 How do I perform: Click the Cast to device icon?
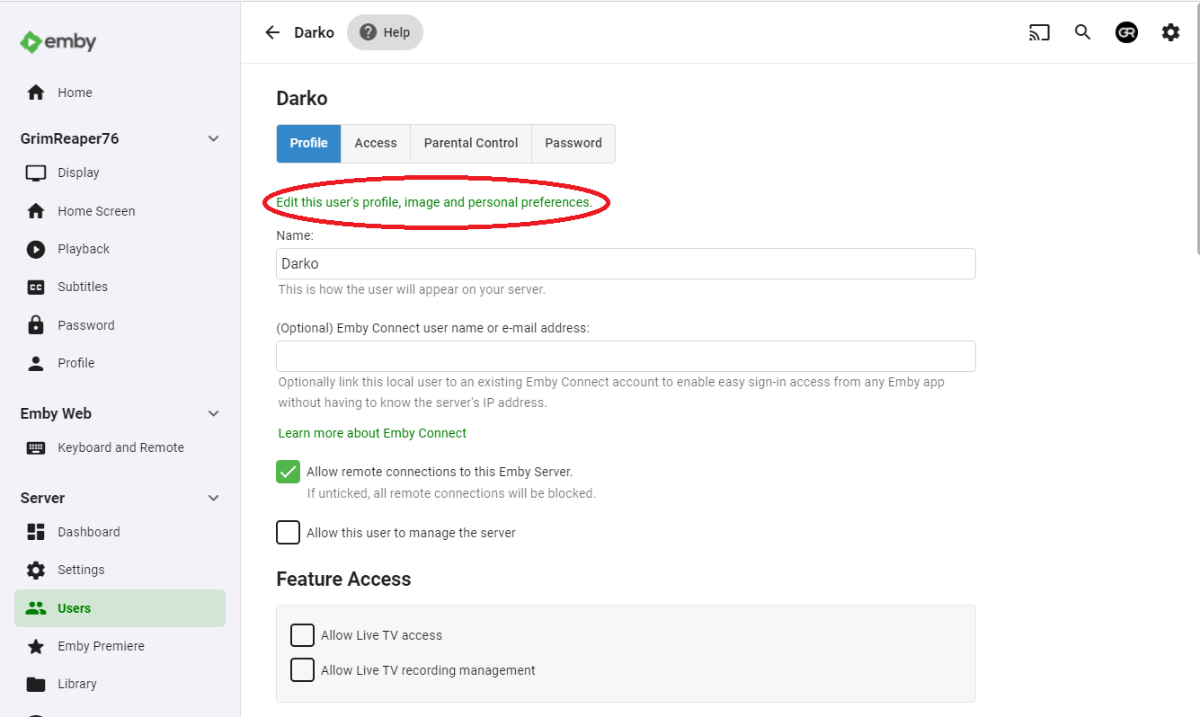tap(1039, 32)
